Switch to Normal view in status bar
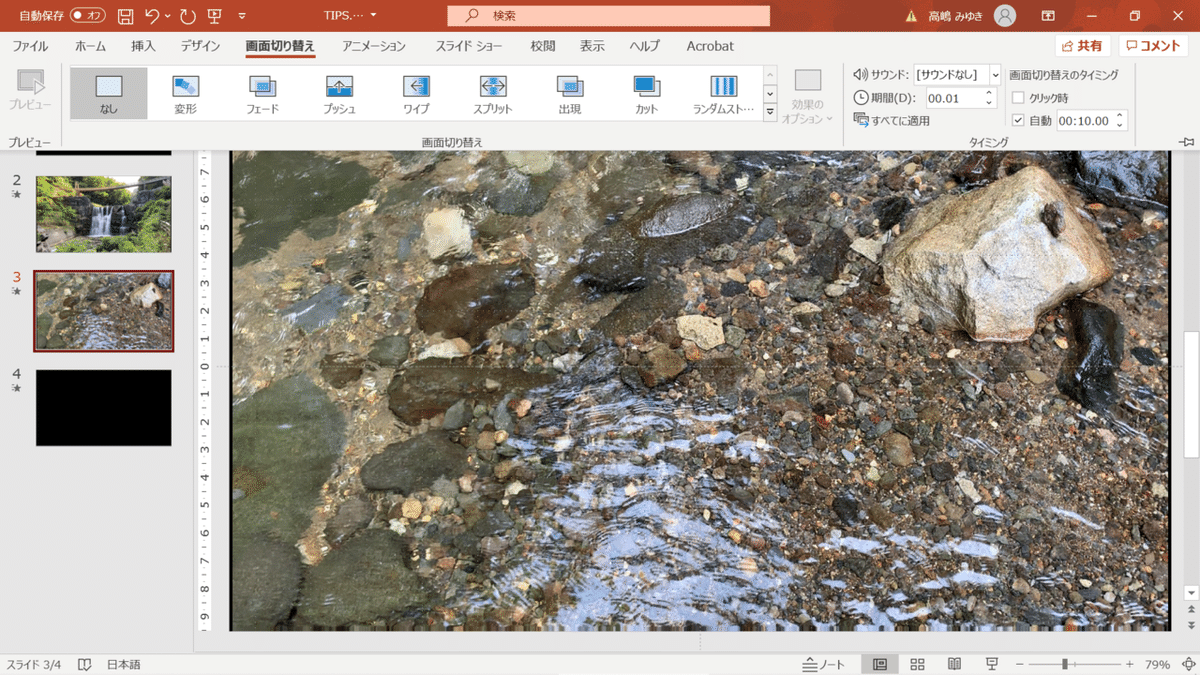 click(x=880, y=664)
